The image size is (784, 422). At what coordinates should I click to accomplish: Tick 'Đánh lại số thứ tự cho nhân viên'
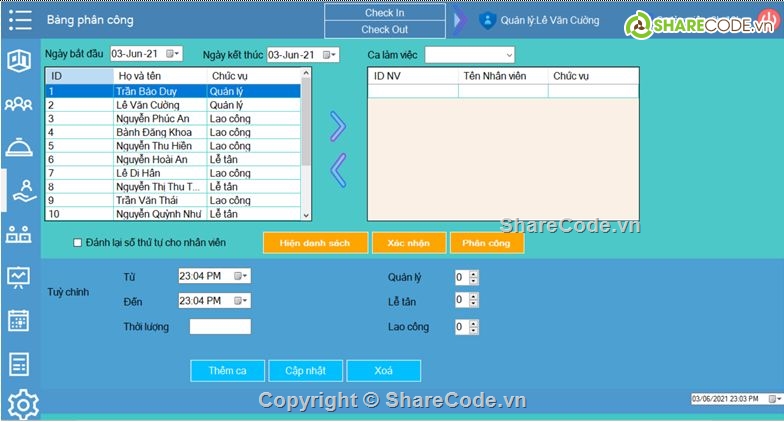click(78, 242)
